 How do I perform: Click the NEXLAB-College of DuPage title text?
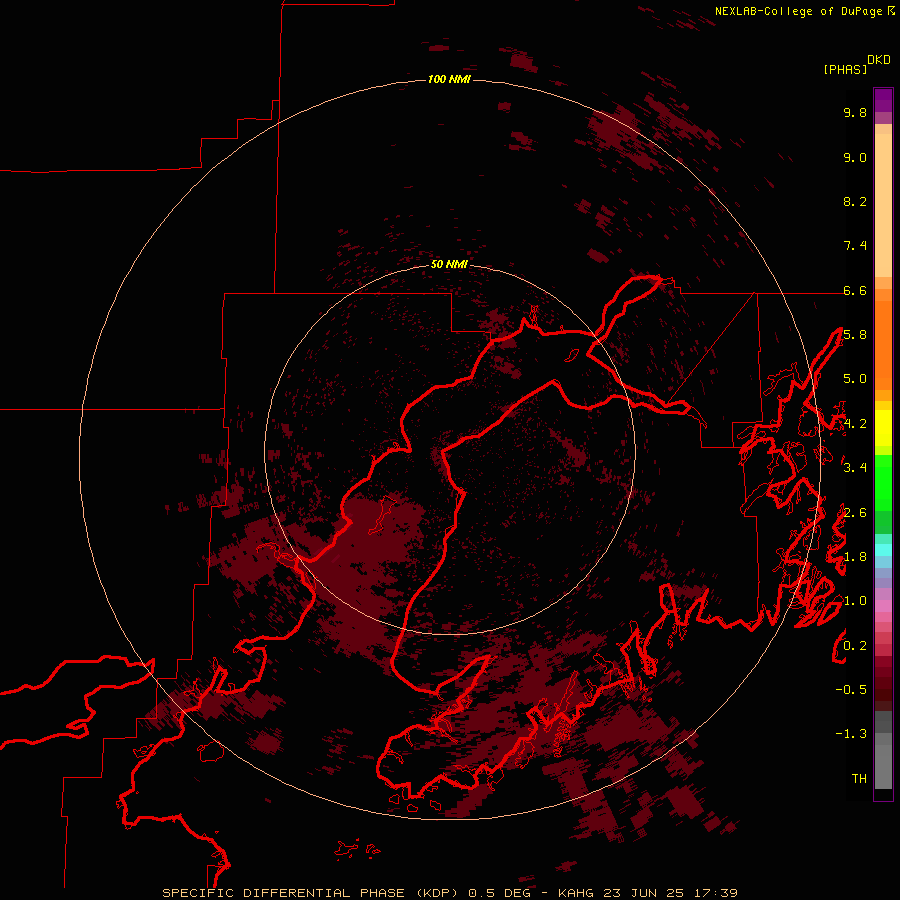[801, 11]
